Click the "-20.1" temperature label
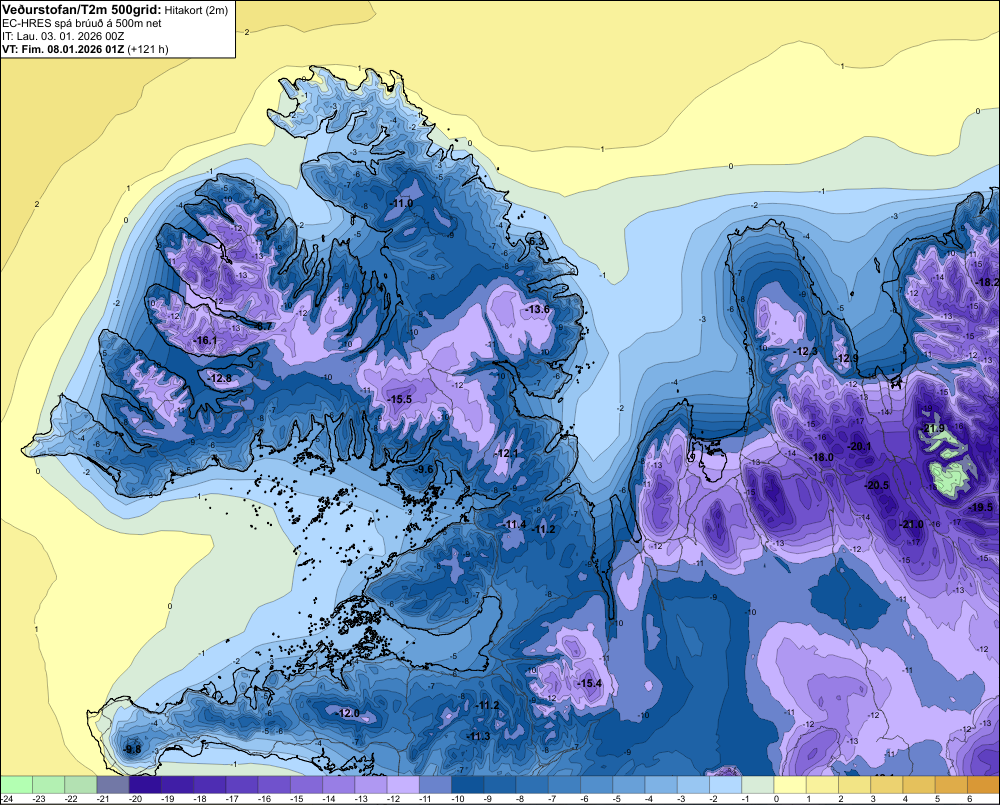Screen dimensions: 1000x805 [x=859, y=446]
